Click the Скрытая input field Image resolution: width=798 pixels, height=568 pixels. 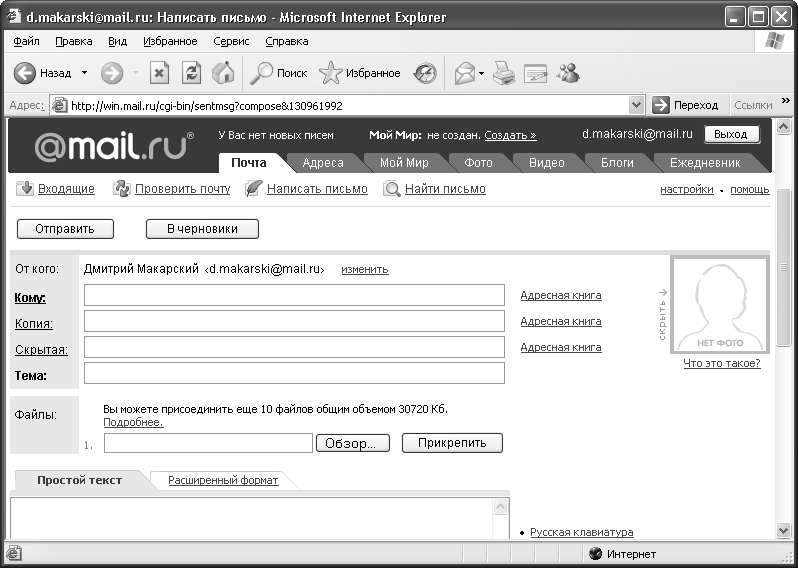coord(294,347)
